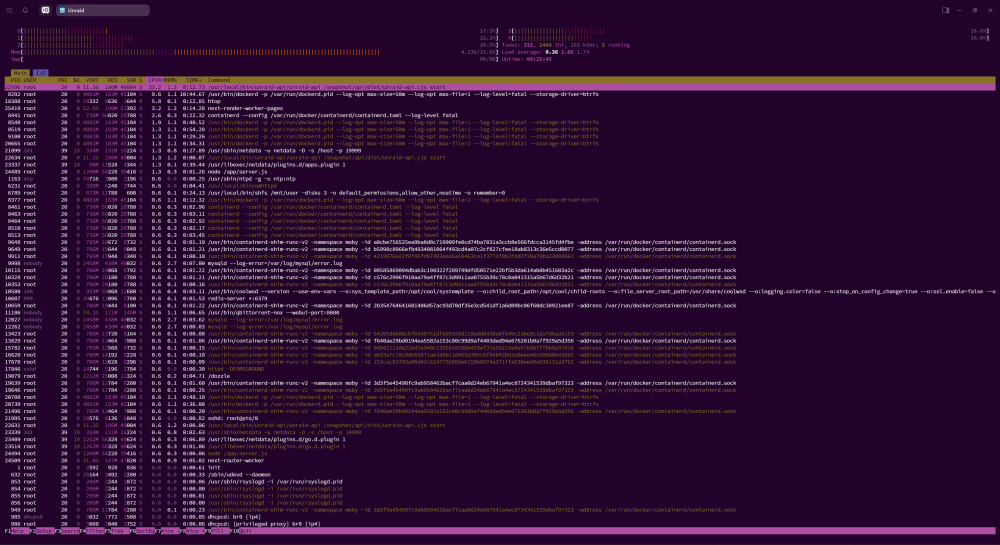The width and height of the screenshot is (1000, 545).
Task: Restore down the terminal window
Action: tap(974, 10)
